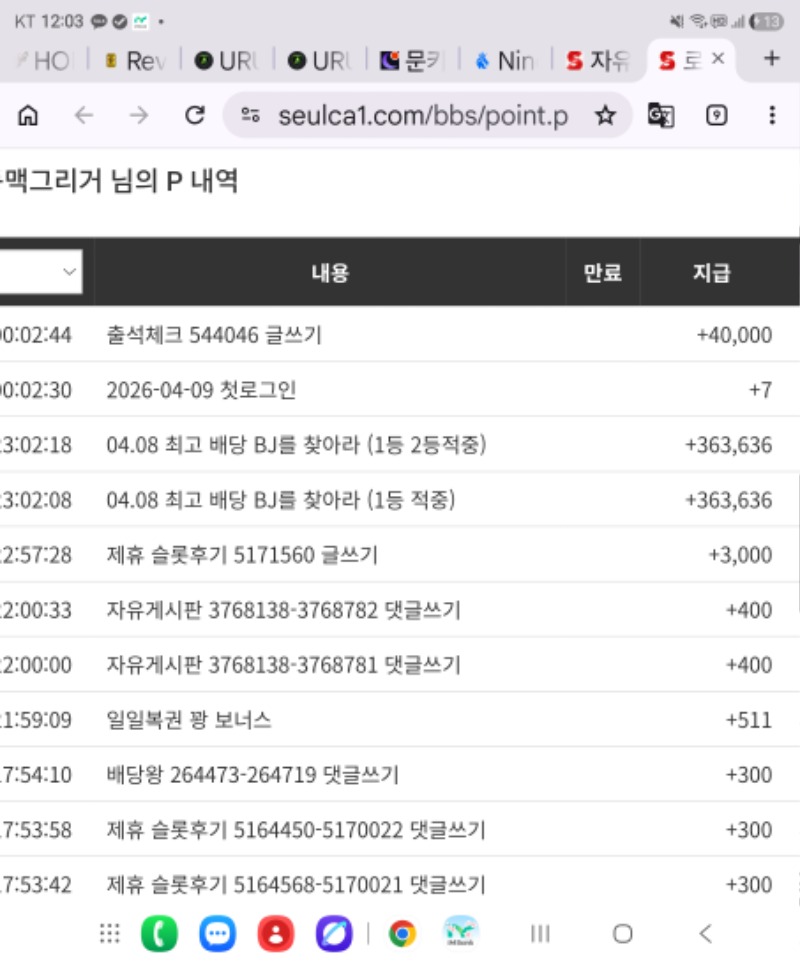Open the blue Messages app
The width and height of the screenshot is (800, 961).
pyautogui.click(x=217, y=934)
